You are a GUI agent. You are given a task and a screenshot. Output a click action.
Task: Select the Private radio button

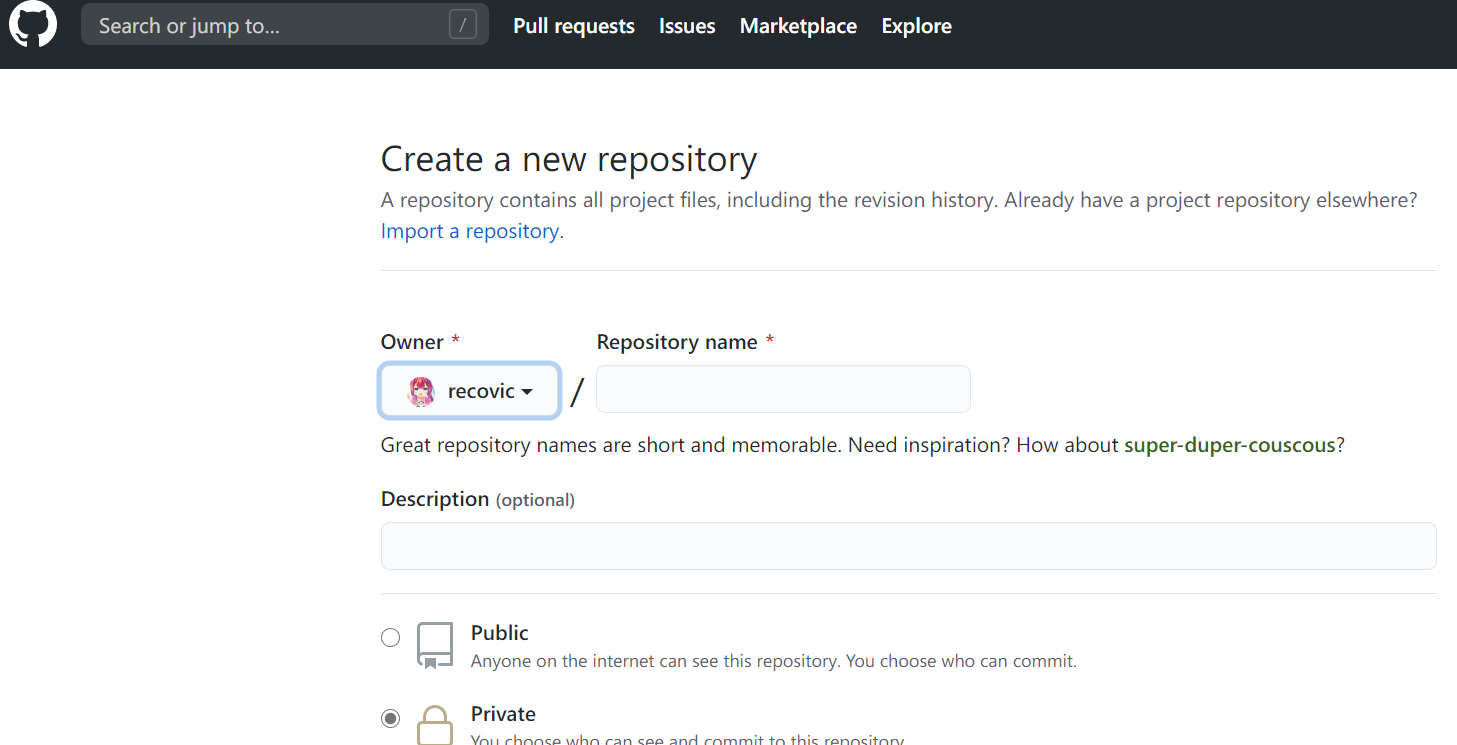click(391, 718)
